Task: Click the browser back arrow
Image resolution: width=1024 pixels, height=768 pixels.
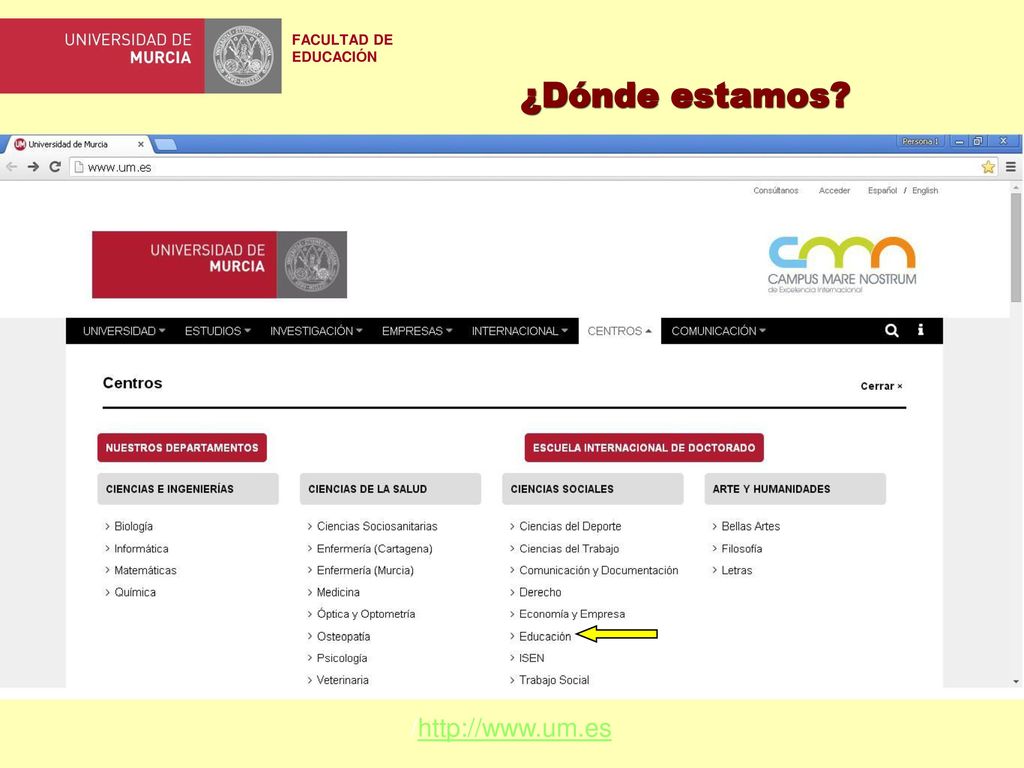Action: (12, 167)
